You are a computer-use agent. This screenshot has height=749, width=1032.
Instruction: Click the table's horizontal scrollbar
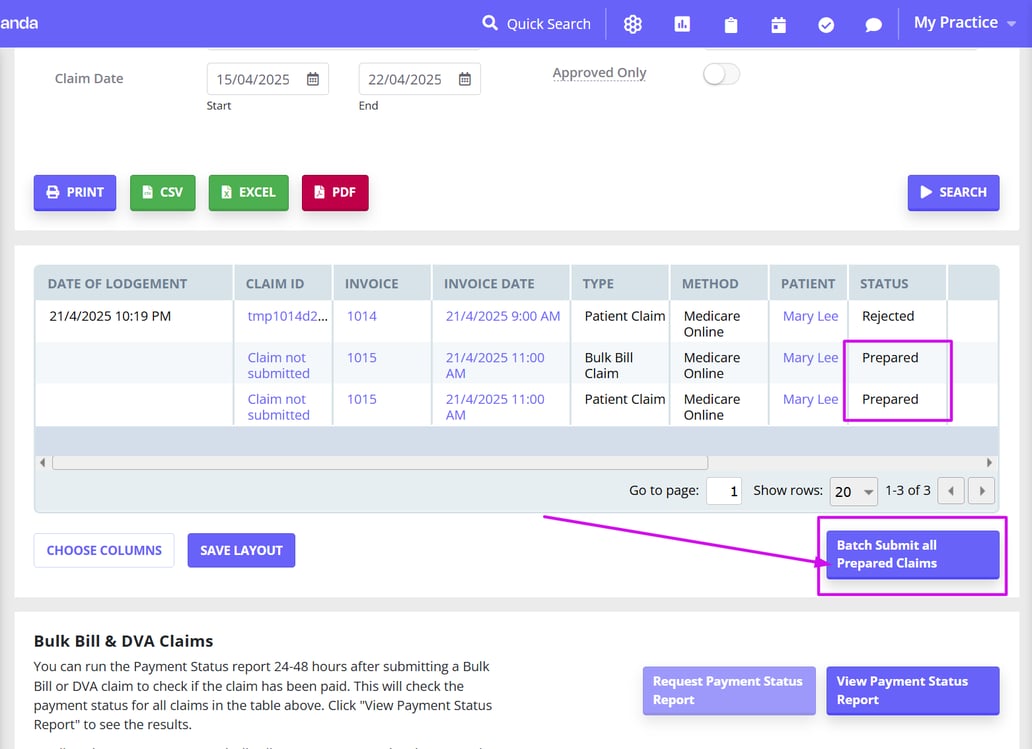click(380, 463)
